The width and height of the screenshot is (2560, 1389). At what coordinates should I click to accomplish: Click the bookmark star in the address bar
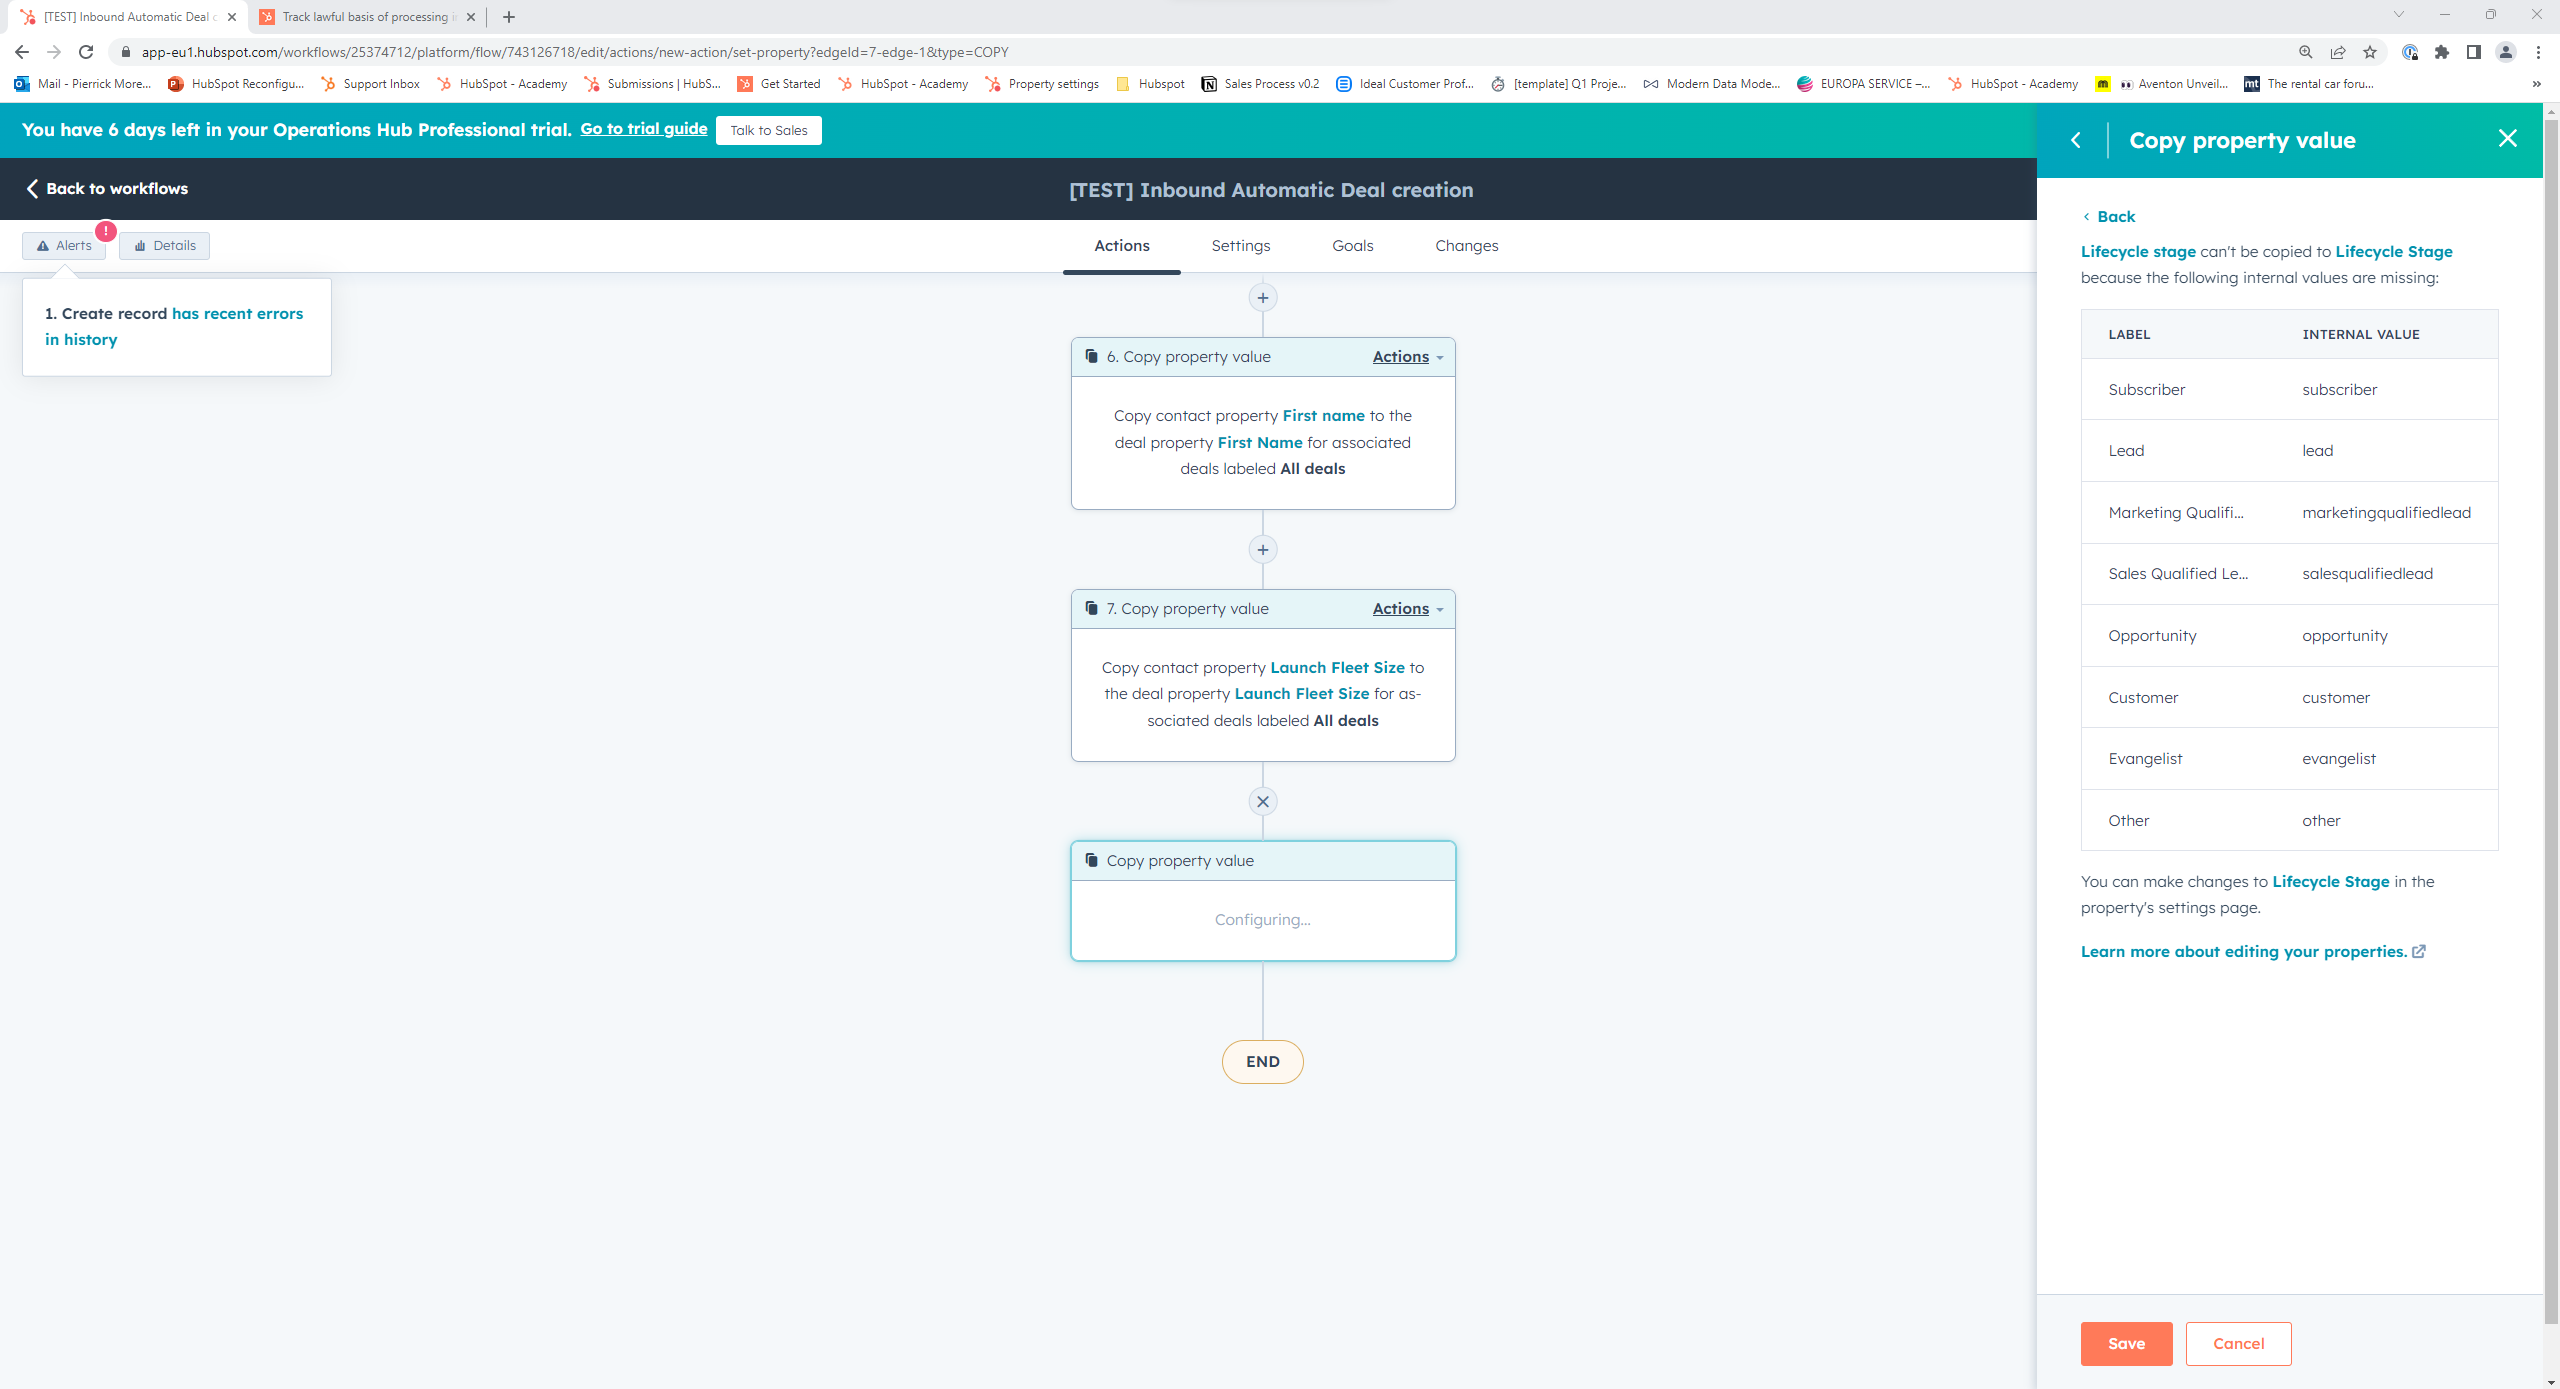(x=2370, y=52)
